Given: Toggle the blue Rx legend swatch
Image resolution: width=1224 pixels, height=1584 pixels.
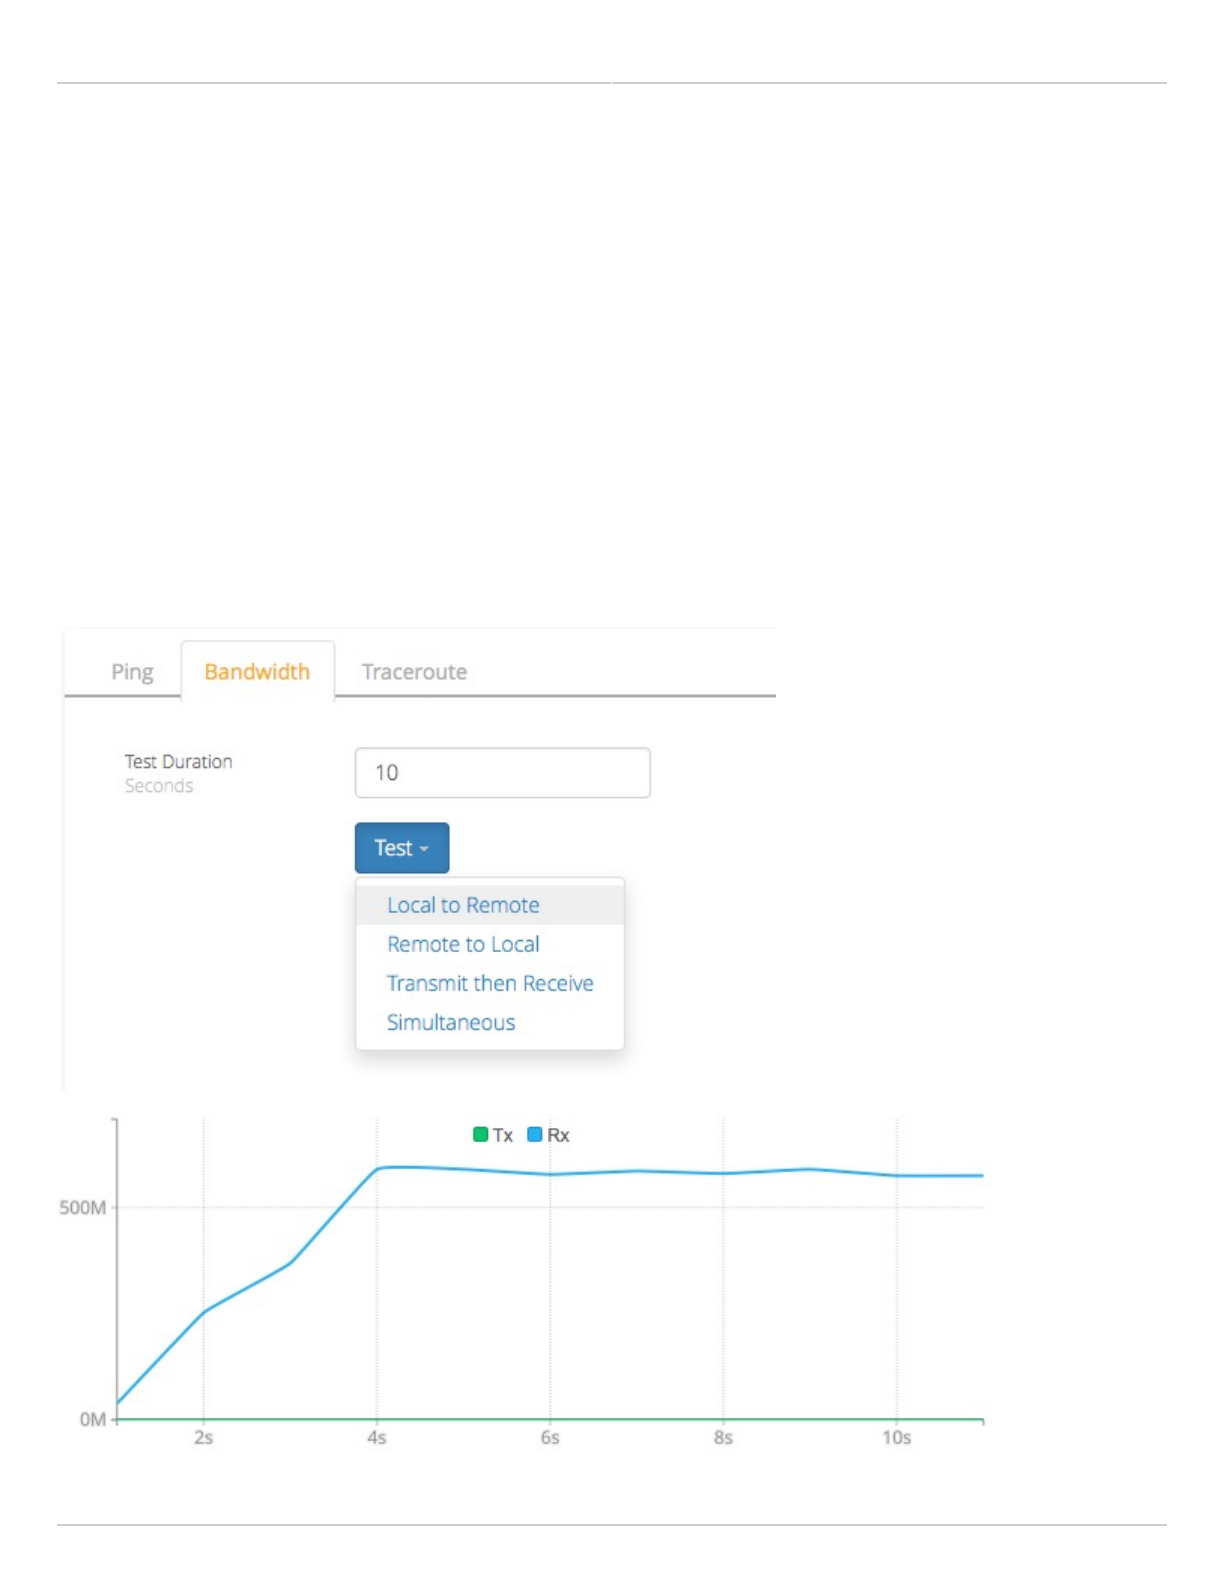Looking at the screenshot, I should pos(534,1134).
